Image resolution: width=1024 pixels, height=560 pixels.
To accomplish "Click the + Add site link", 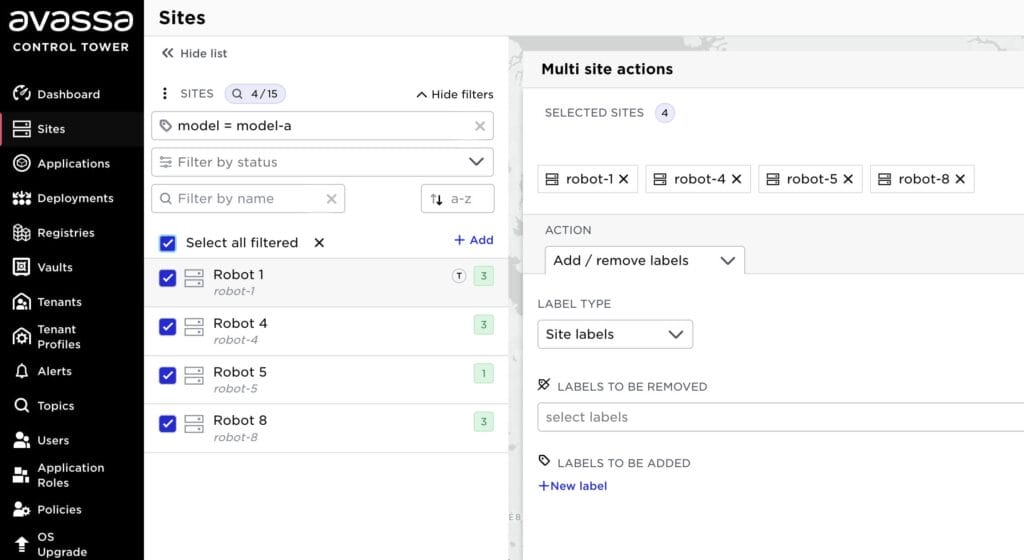I will tap(473, 240).
